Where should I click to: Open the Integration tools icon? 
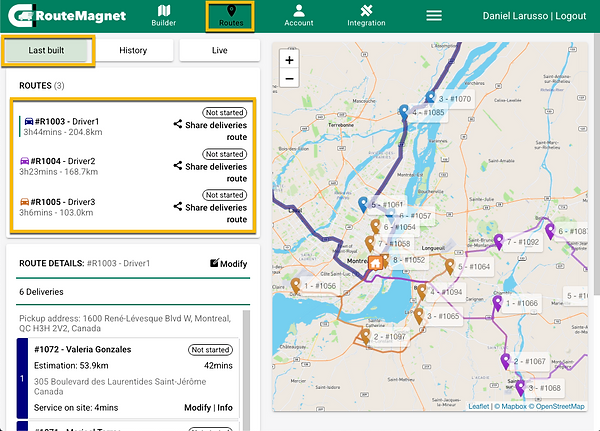[x=366, y=10]
